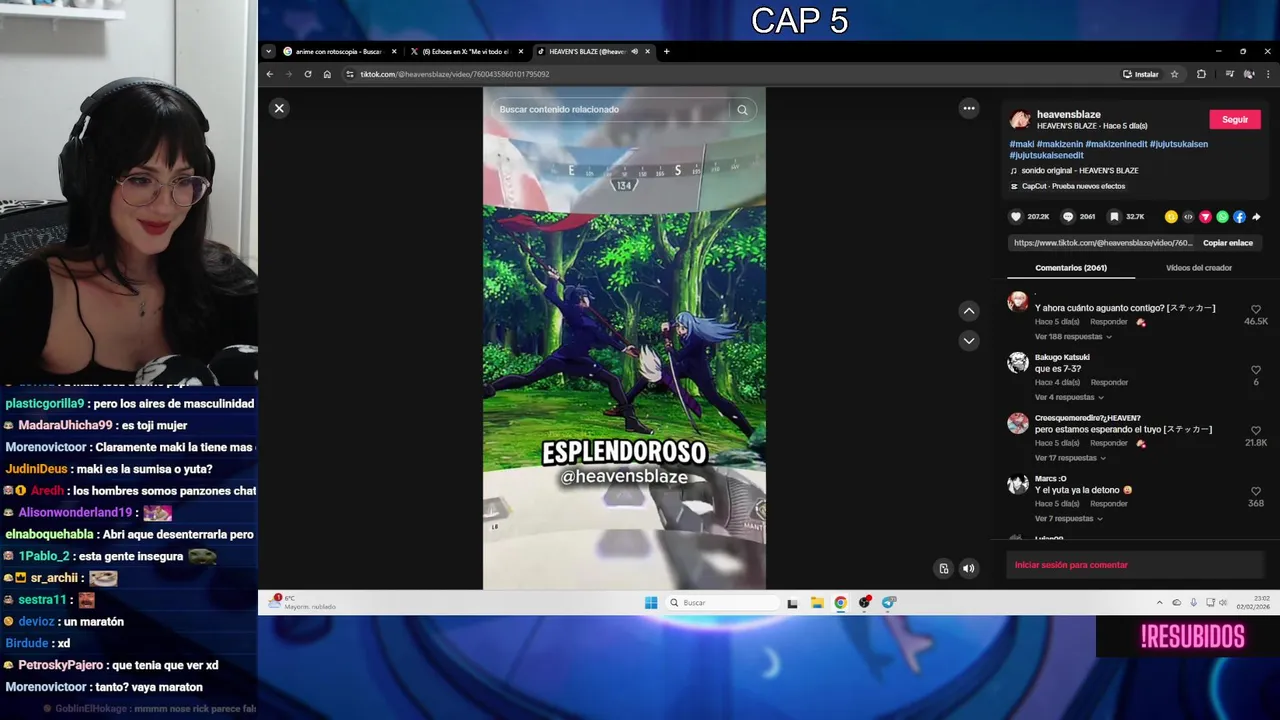This screenshot has width=1280, height=720.
Task: Open sonido original - HEAVEN'S BLAZE link
Action: tap(1080, 171)
